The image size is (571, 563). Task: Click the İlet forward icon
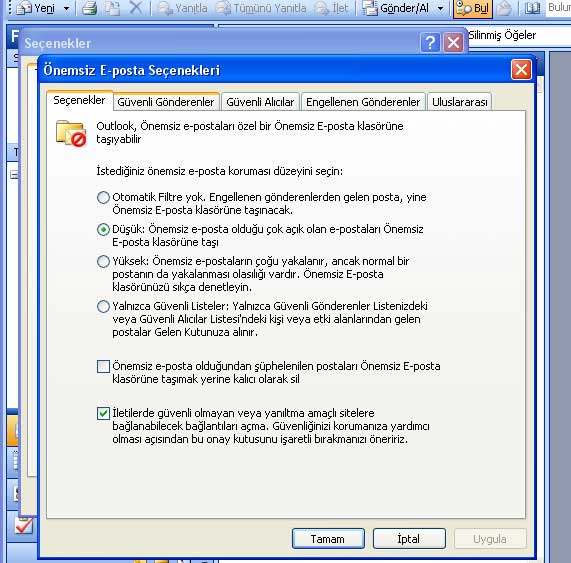coord(321,8)
